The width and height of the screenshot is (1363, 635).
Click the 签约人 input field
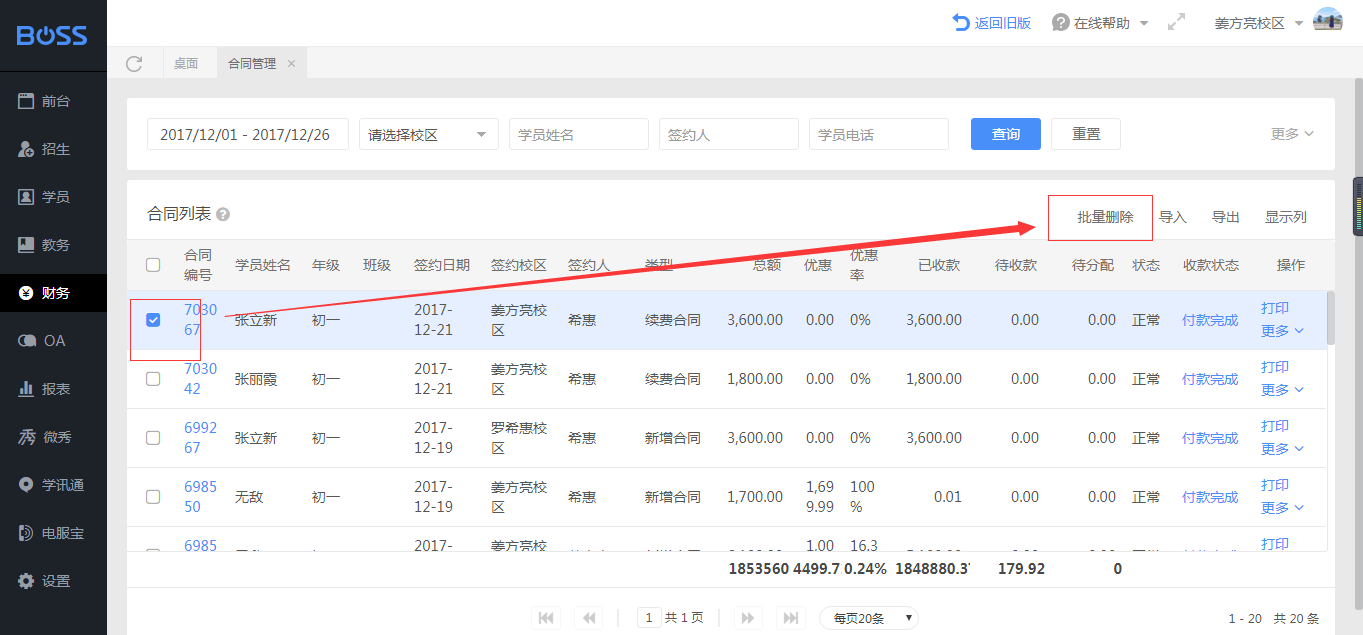pyautogui.click(x=729, y=134)
